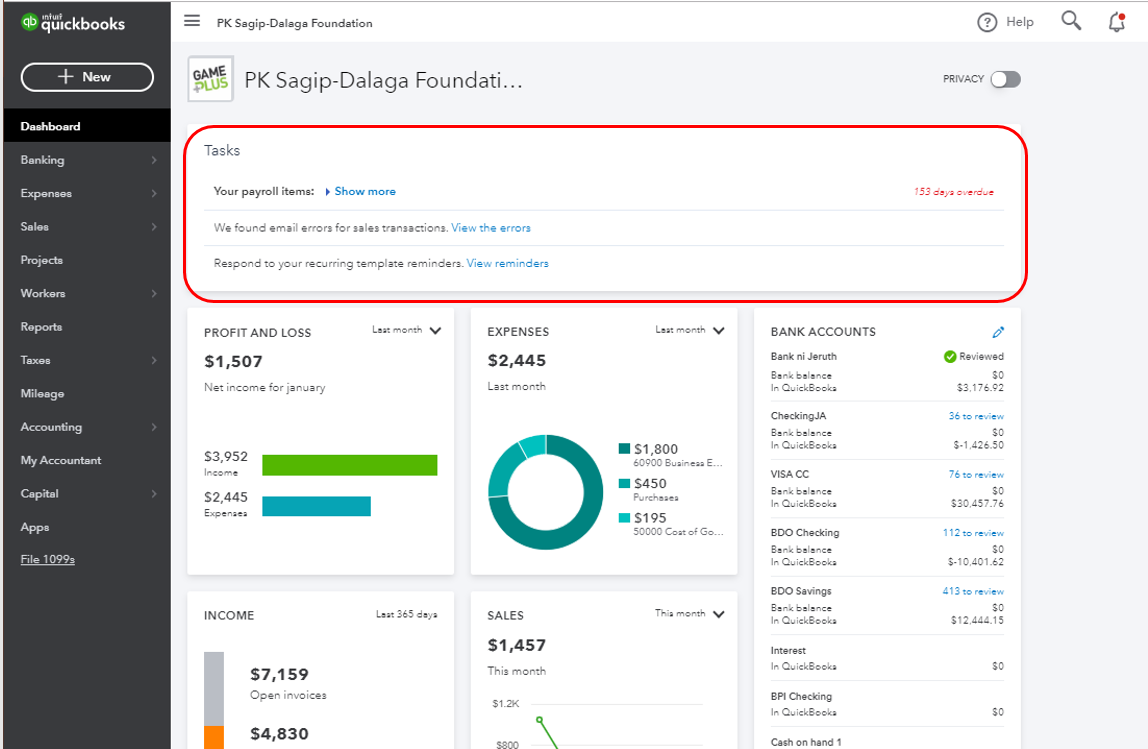The height and width of the screenshot is (749, 1148).
Task: Click the View the errors link
Action: coord(490,228)
